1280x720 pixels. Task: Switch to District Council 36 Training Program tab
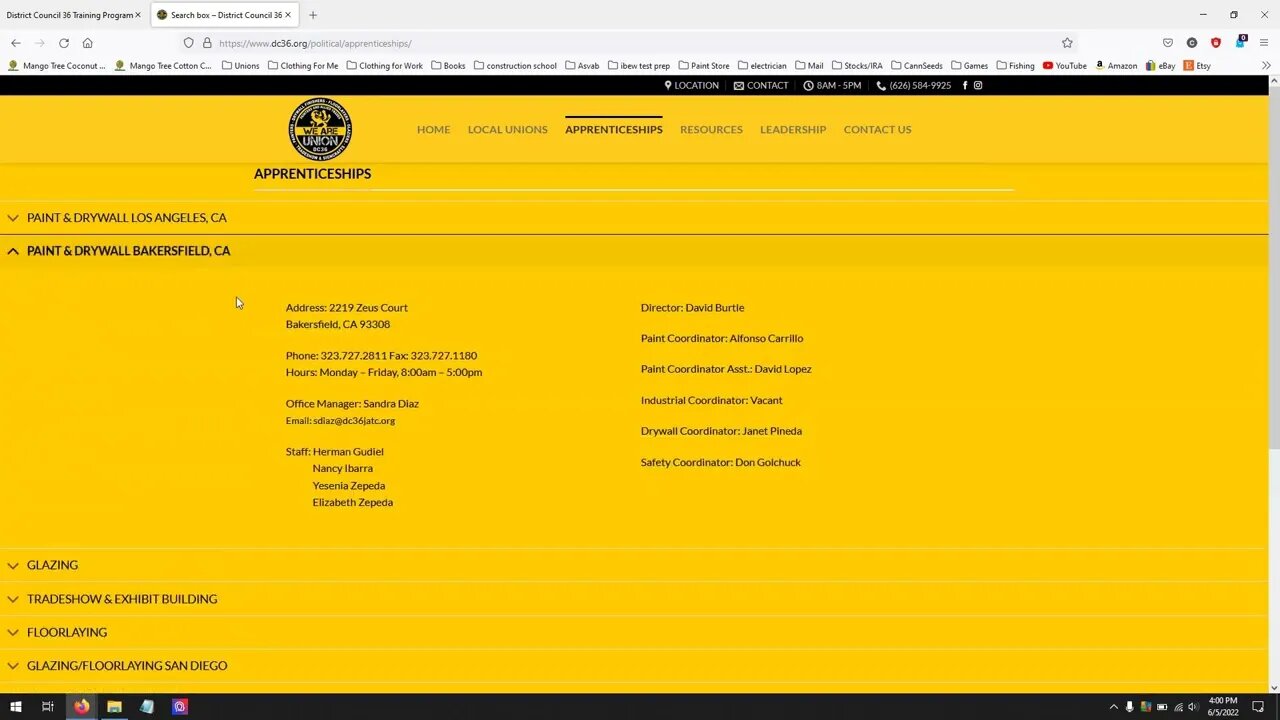68,15
